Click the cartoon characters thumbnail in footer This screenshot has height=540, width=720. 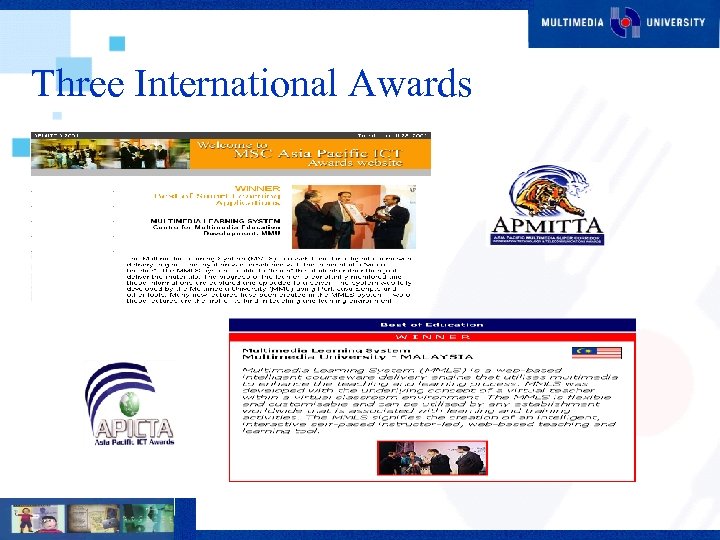tap(38, 519)
